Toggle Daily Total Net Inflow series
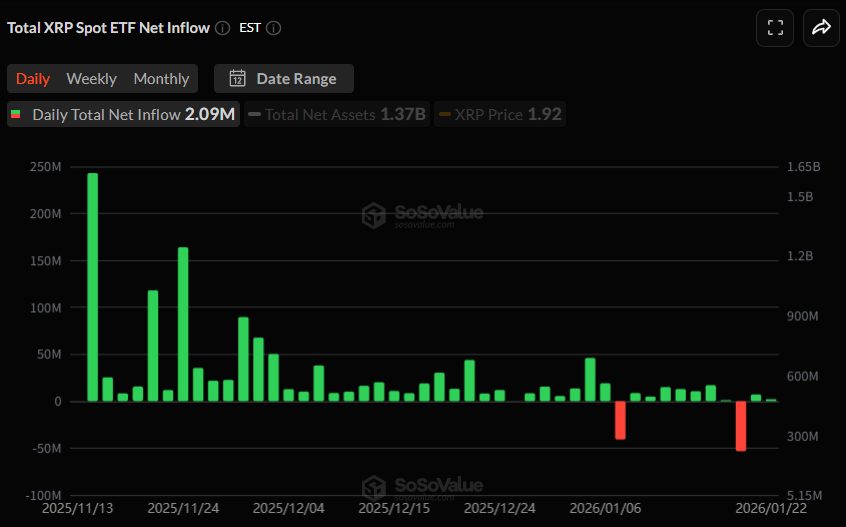This screenshot has width=846, height=527. tap(123, 115)
